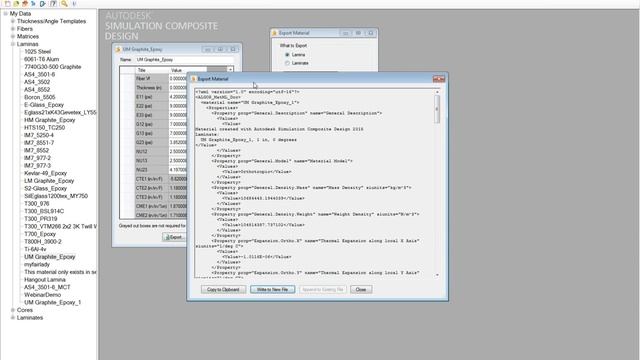Viewport: 640px width, 360px height.
Task: Click the Name field in UM Graphite_Epoxy window
Action: [184, 60]
